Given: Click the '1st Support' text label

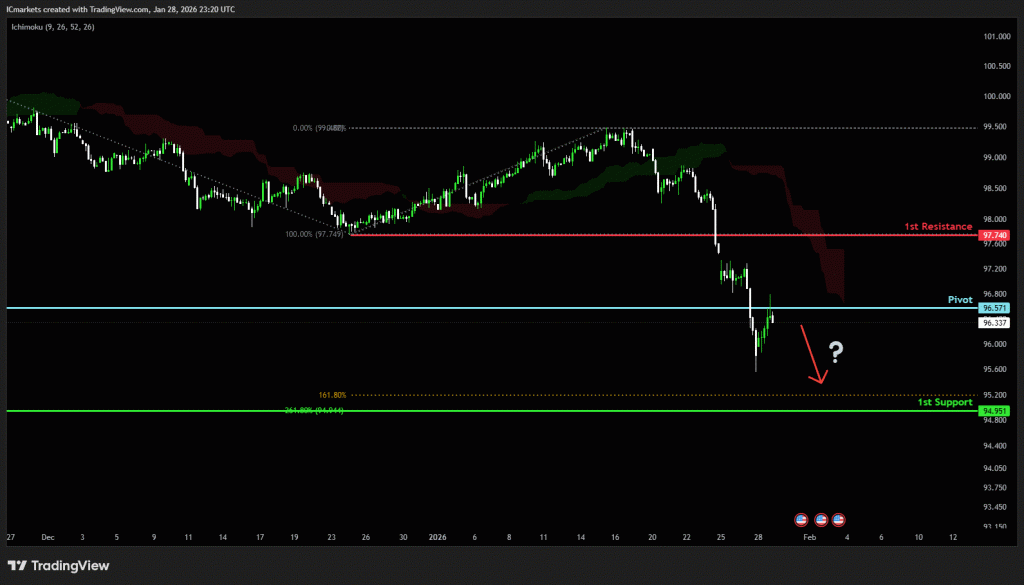Looking at the screenshot, I should (x=945, y=402).
